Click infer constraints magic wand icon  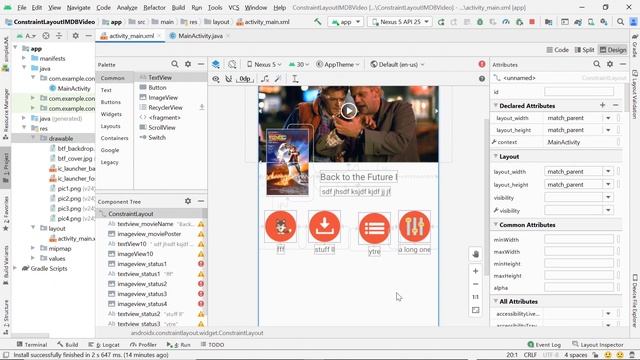click(x=278, y=79)
